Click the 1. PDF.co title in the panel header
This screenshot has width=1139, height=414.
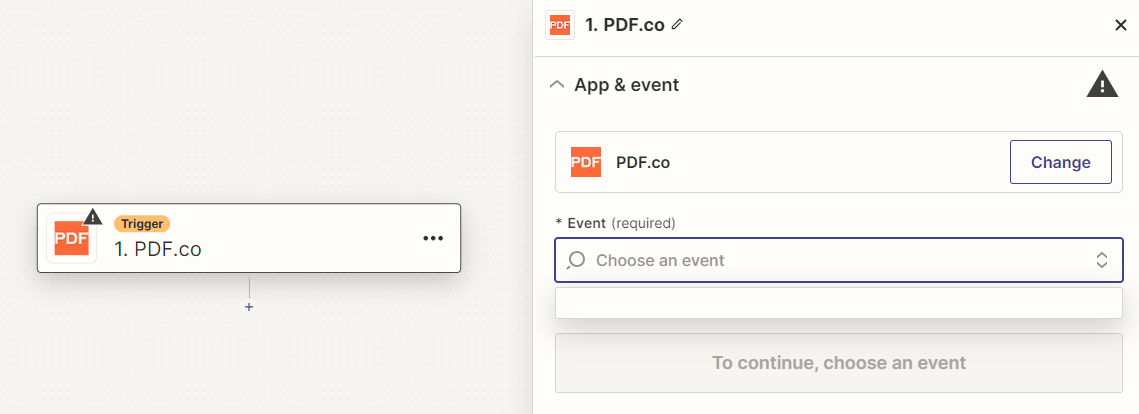(626, 25)
